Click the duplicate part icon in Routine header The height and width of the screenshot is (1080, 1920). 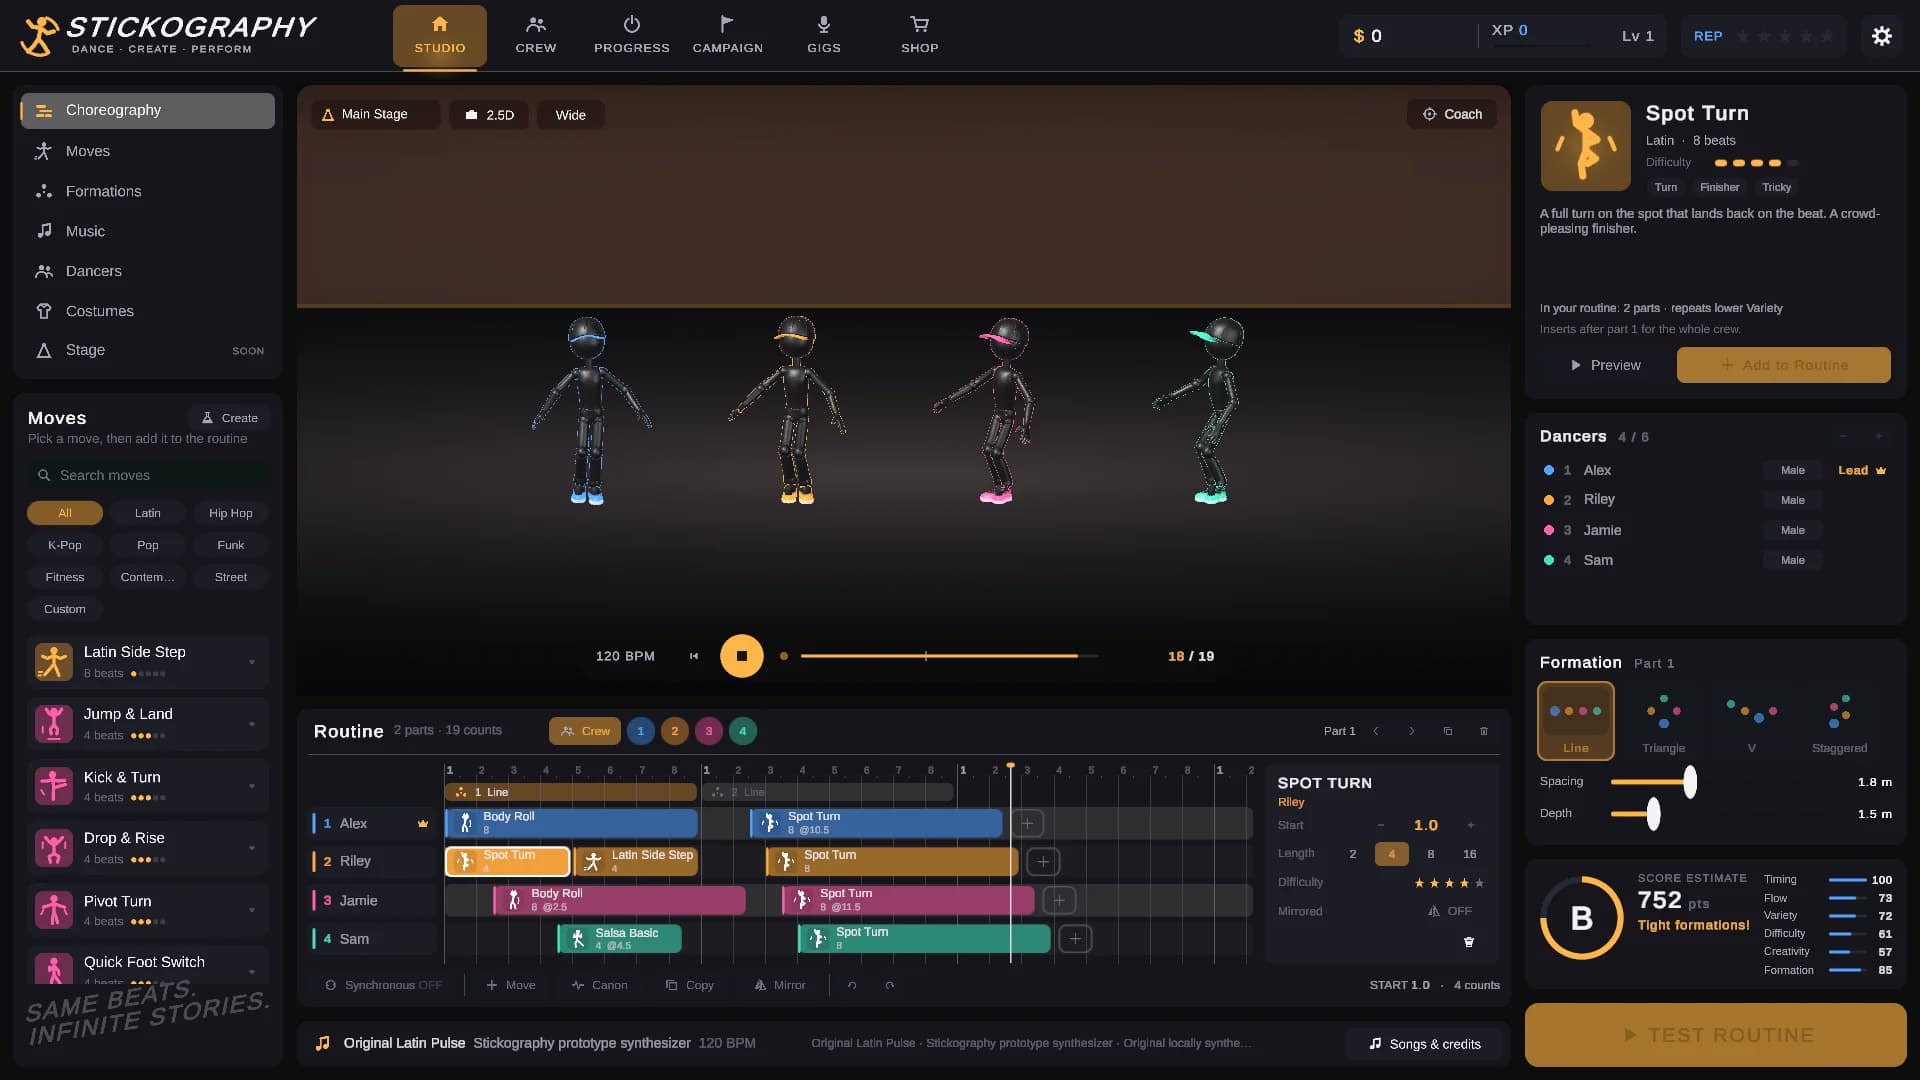[x=1447, y=731]
